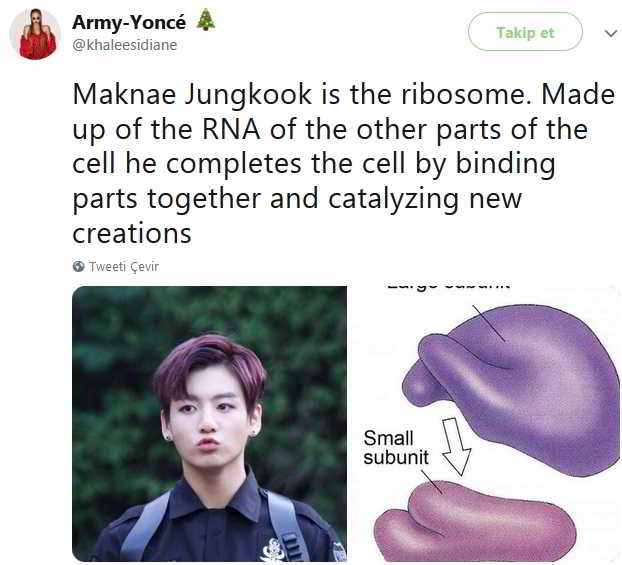622x565 pixels.
Task: Click the word creations in tweet
Action: [x=132, y=233]
